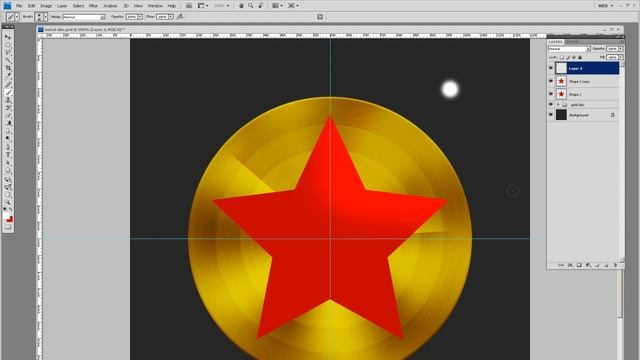Open the WEB workspace switcher
Image resolution: width=640 pixels, height=360 pixels.
pos(606,6)
